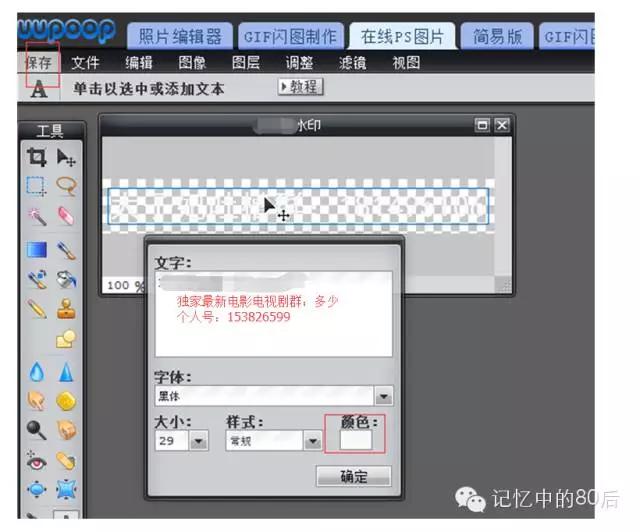Viewport: 640px width, 532px height.
Task: Open the 滤镜 menu
Action: coord(353,63)
